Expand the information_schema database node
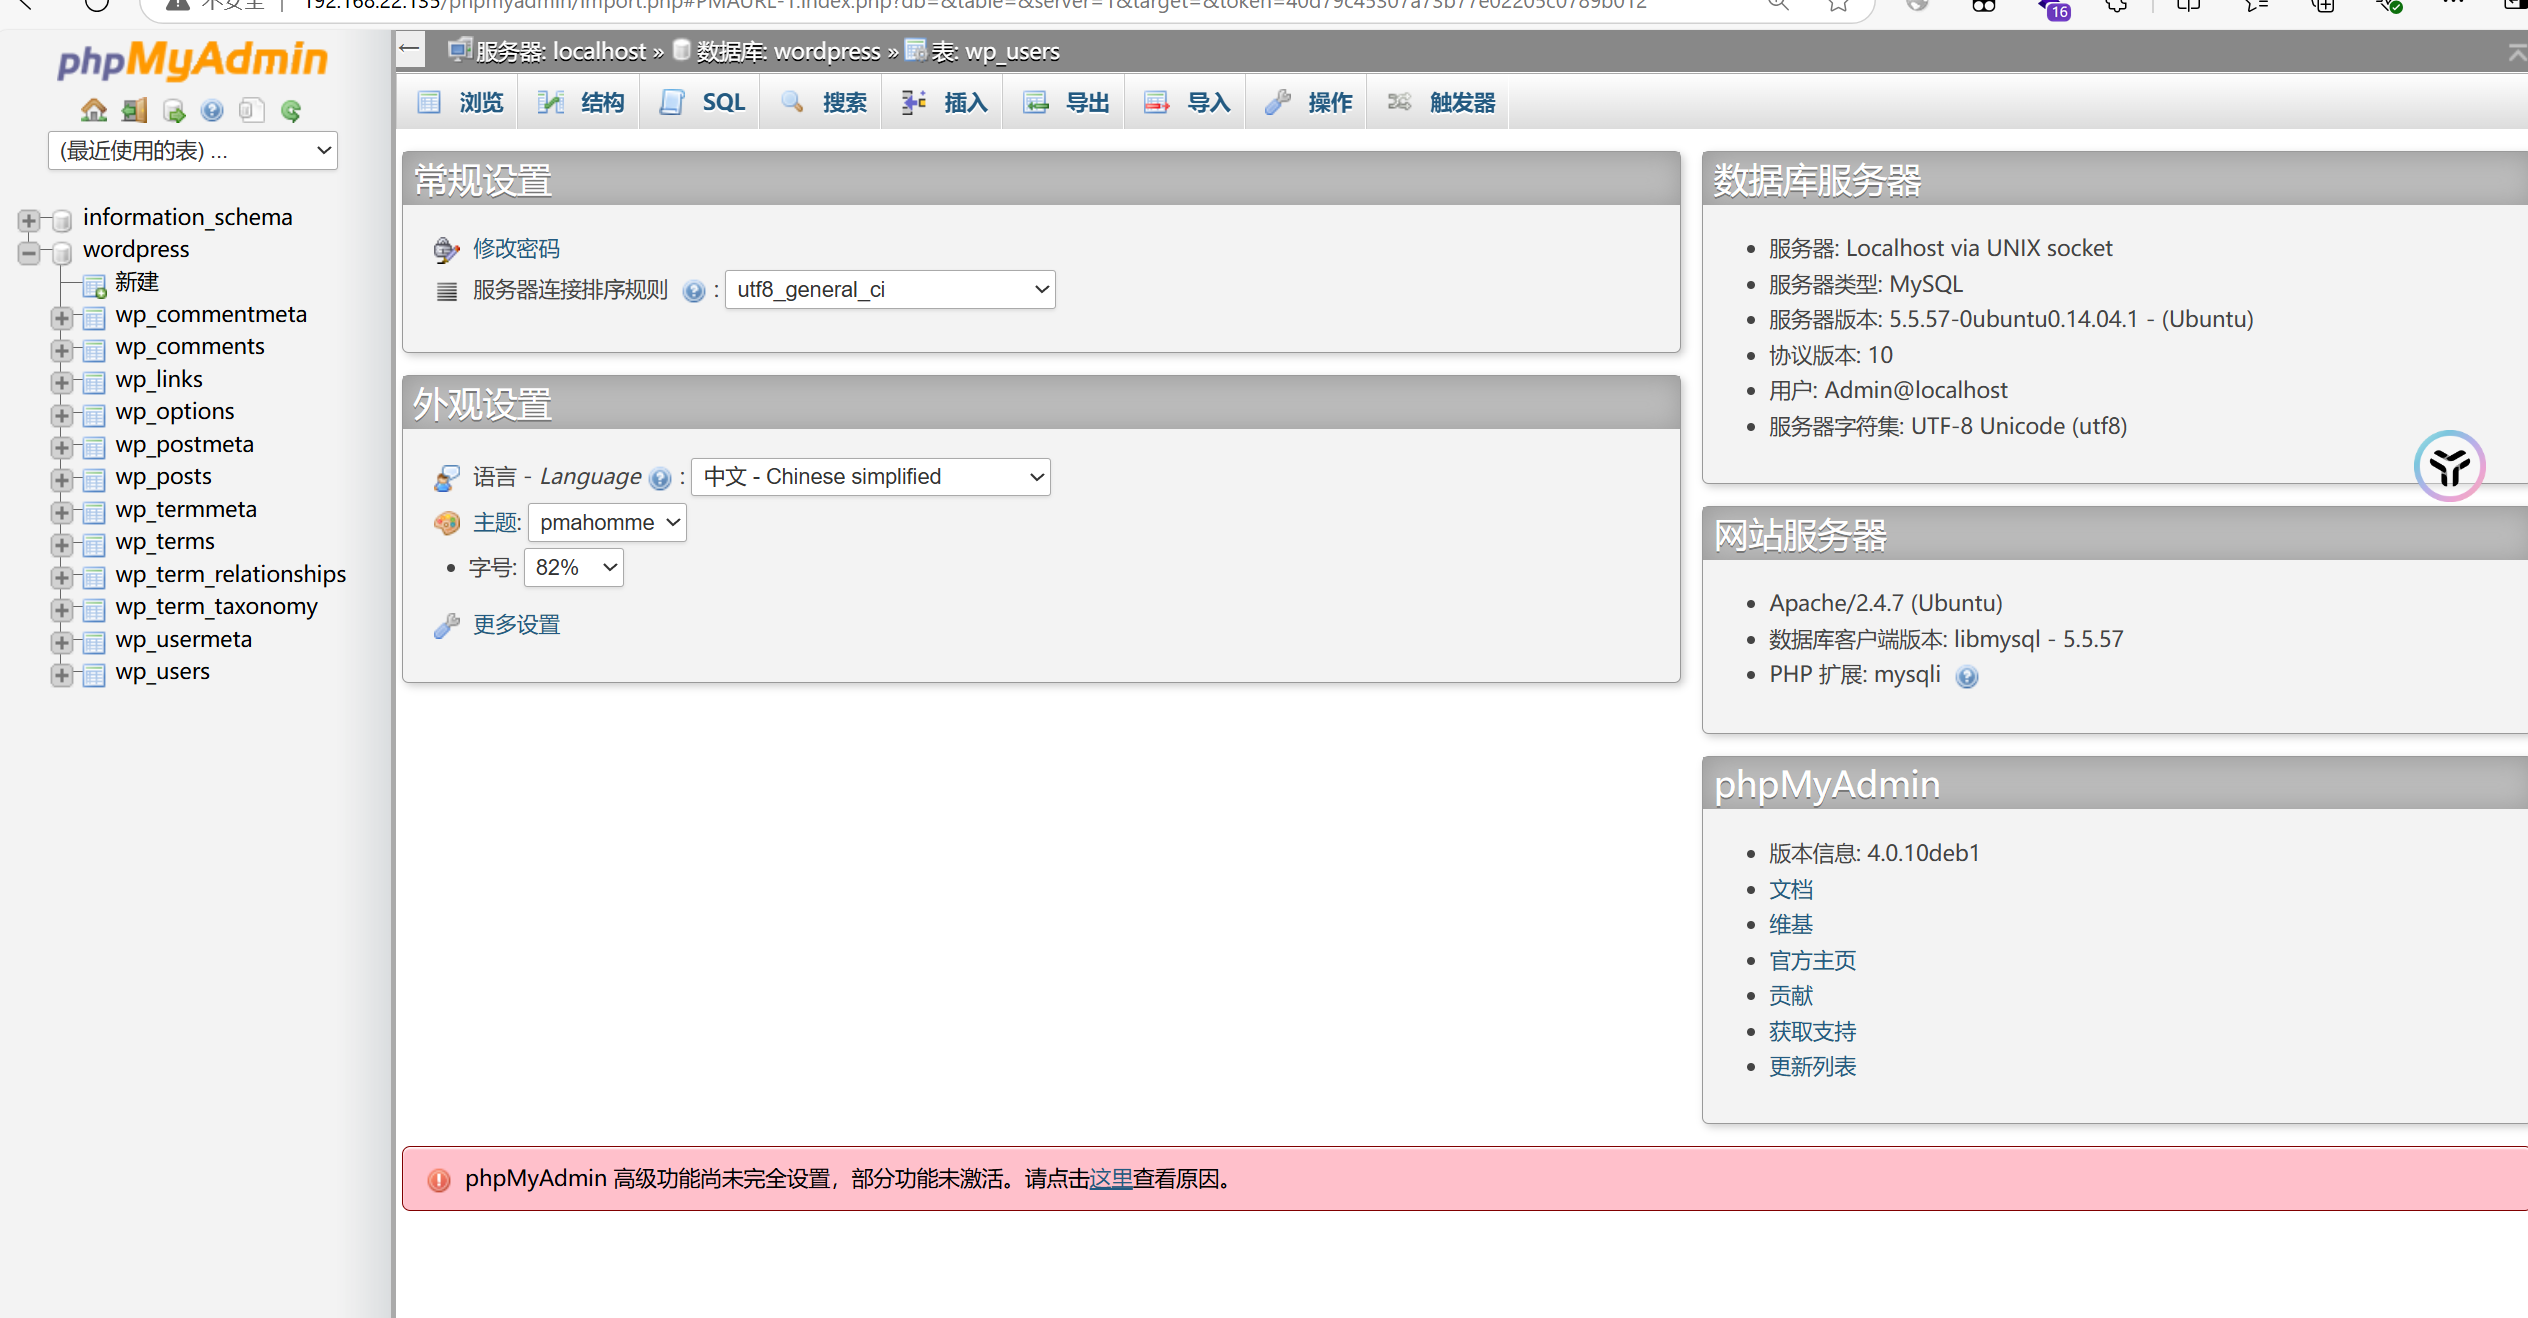The height and width of the screenshot is (1318, 2528). click(x=29, y=220)
